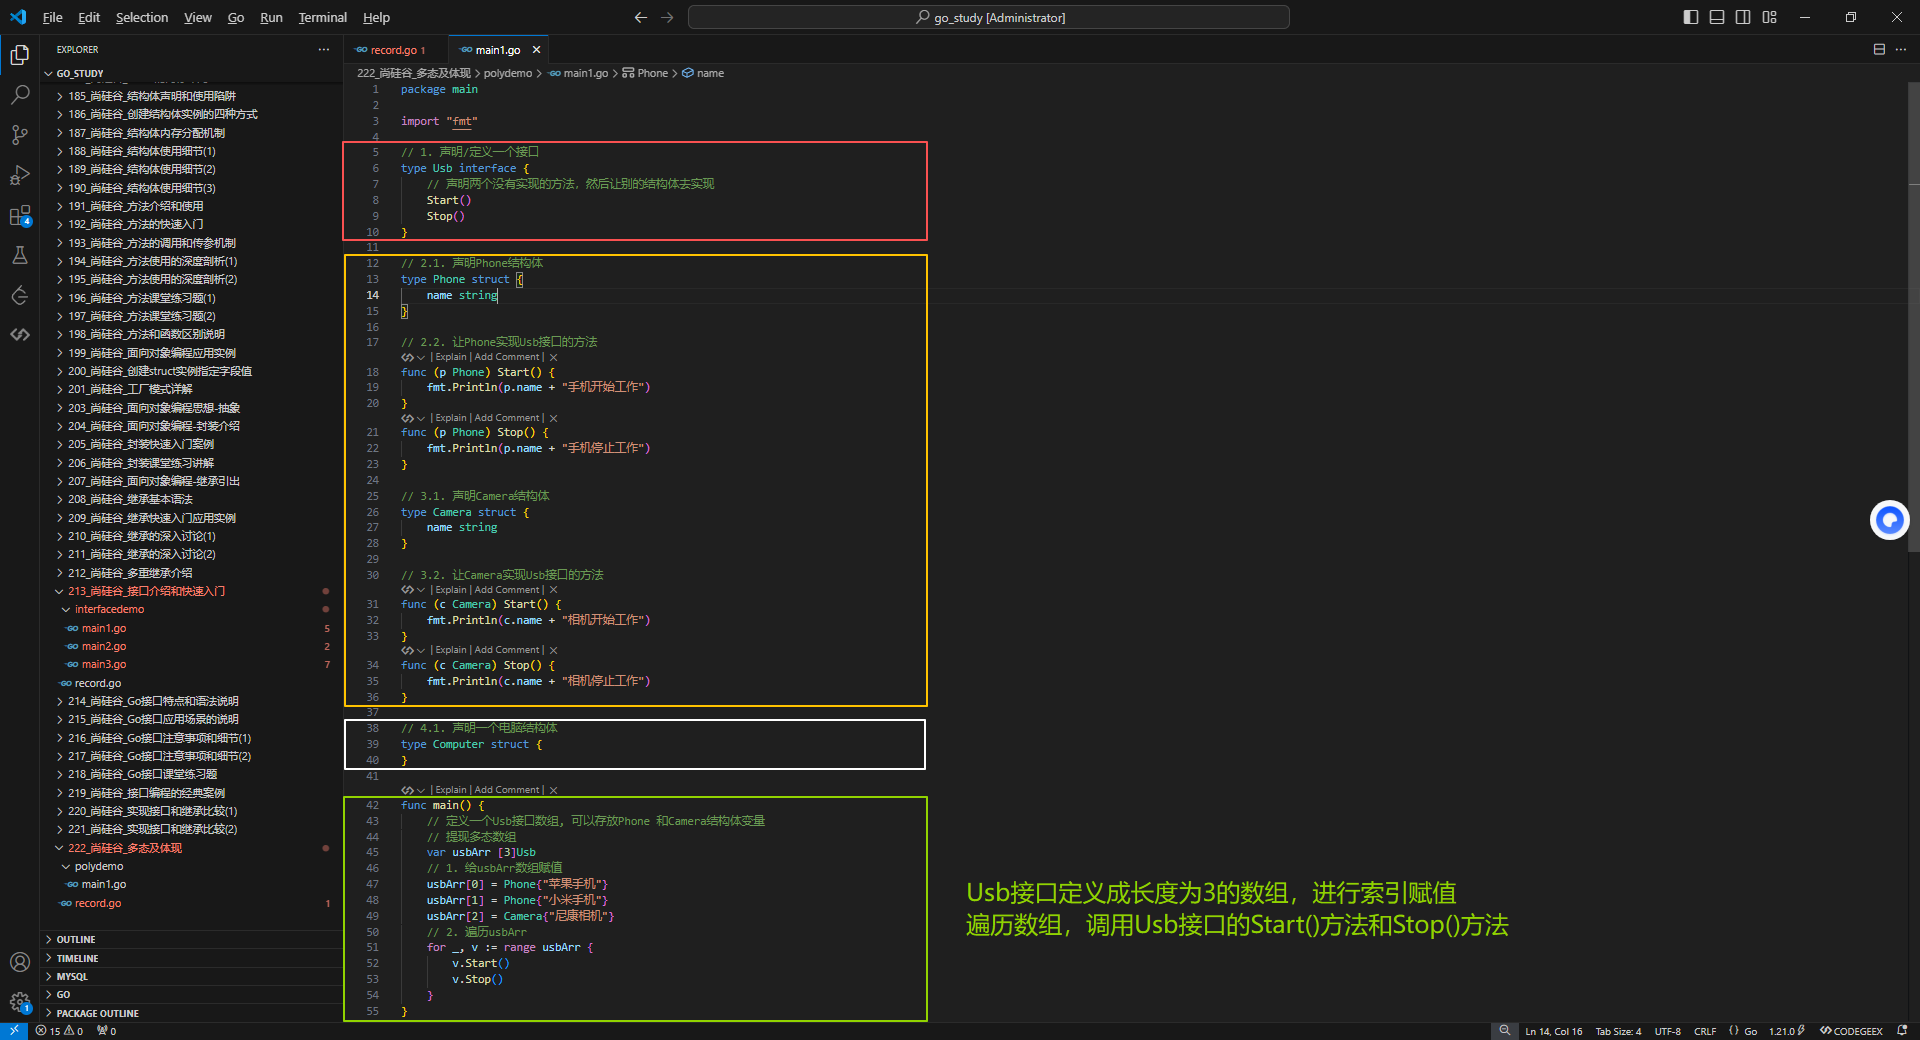Click the Go 1.21.0 version indicator
The image size is (1920, 1040).
point(1786,1031)
